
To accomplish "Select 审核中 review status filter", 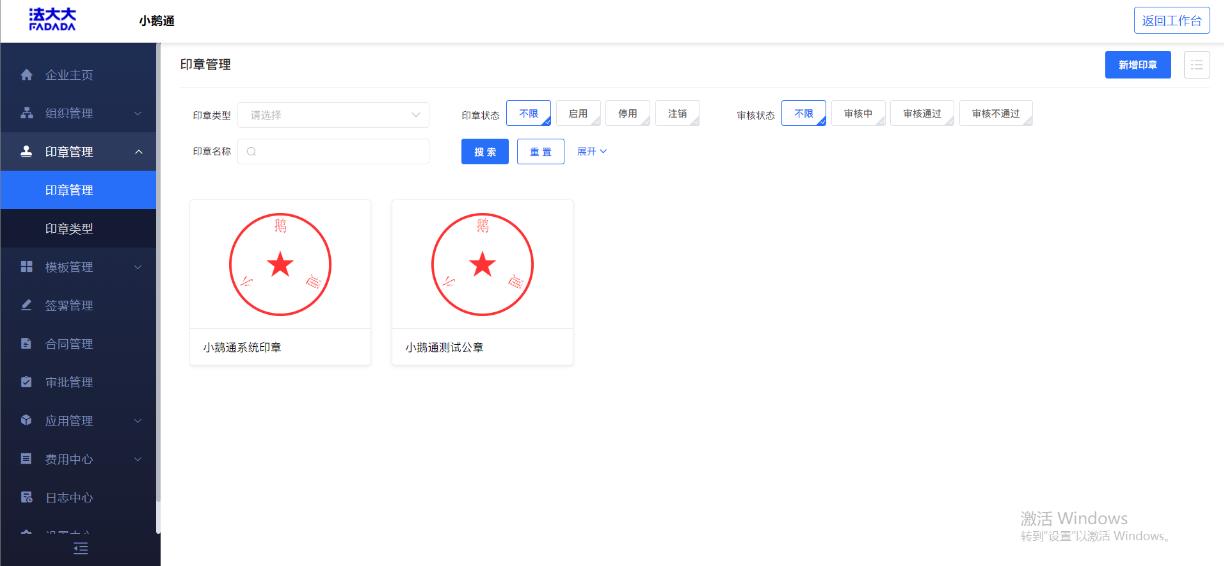I will [x=858, y=114].
